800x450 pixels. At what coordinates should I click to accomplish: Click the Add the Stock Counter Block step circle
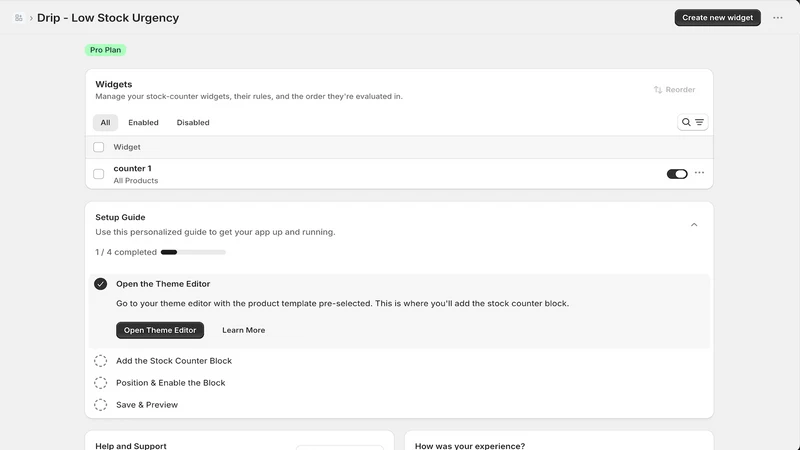(101, 361)
